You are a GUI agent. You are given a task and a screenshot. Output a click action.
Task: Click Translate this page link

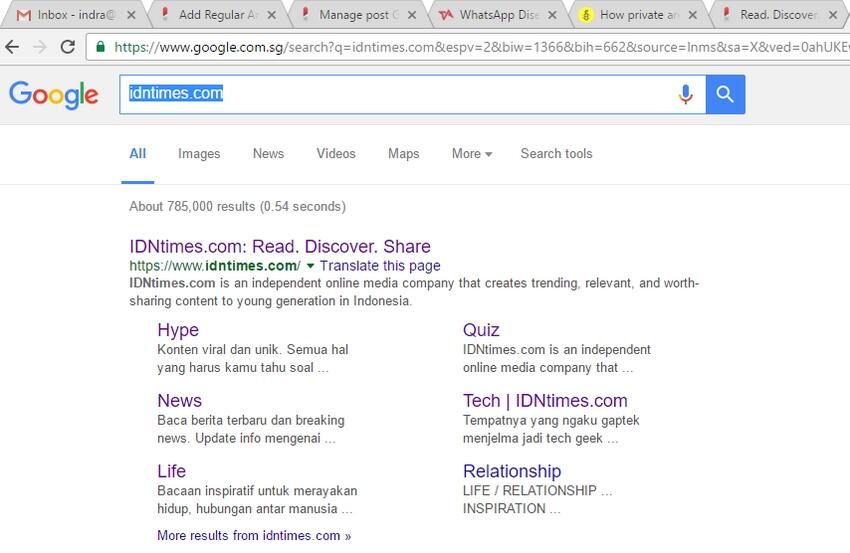click(380, 266)
